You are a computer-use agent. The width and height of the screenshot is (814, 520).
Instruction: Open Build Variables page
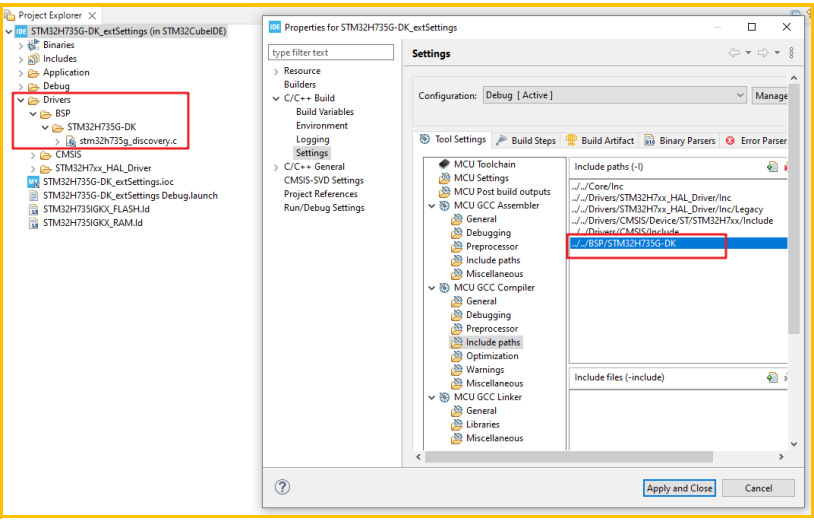click(325, 112)
